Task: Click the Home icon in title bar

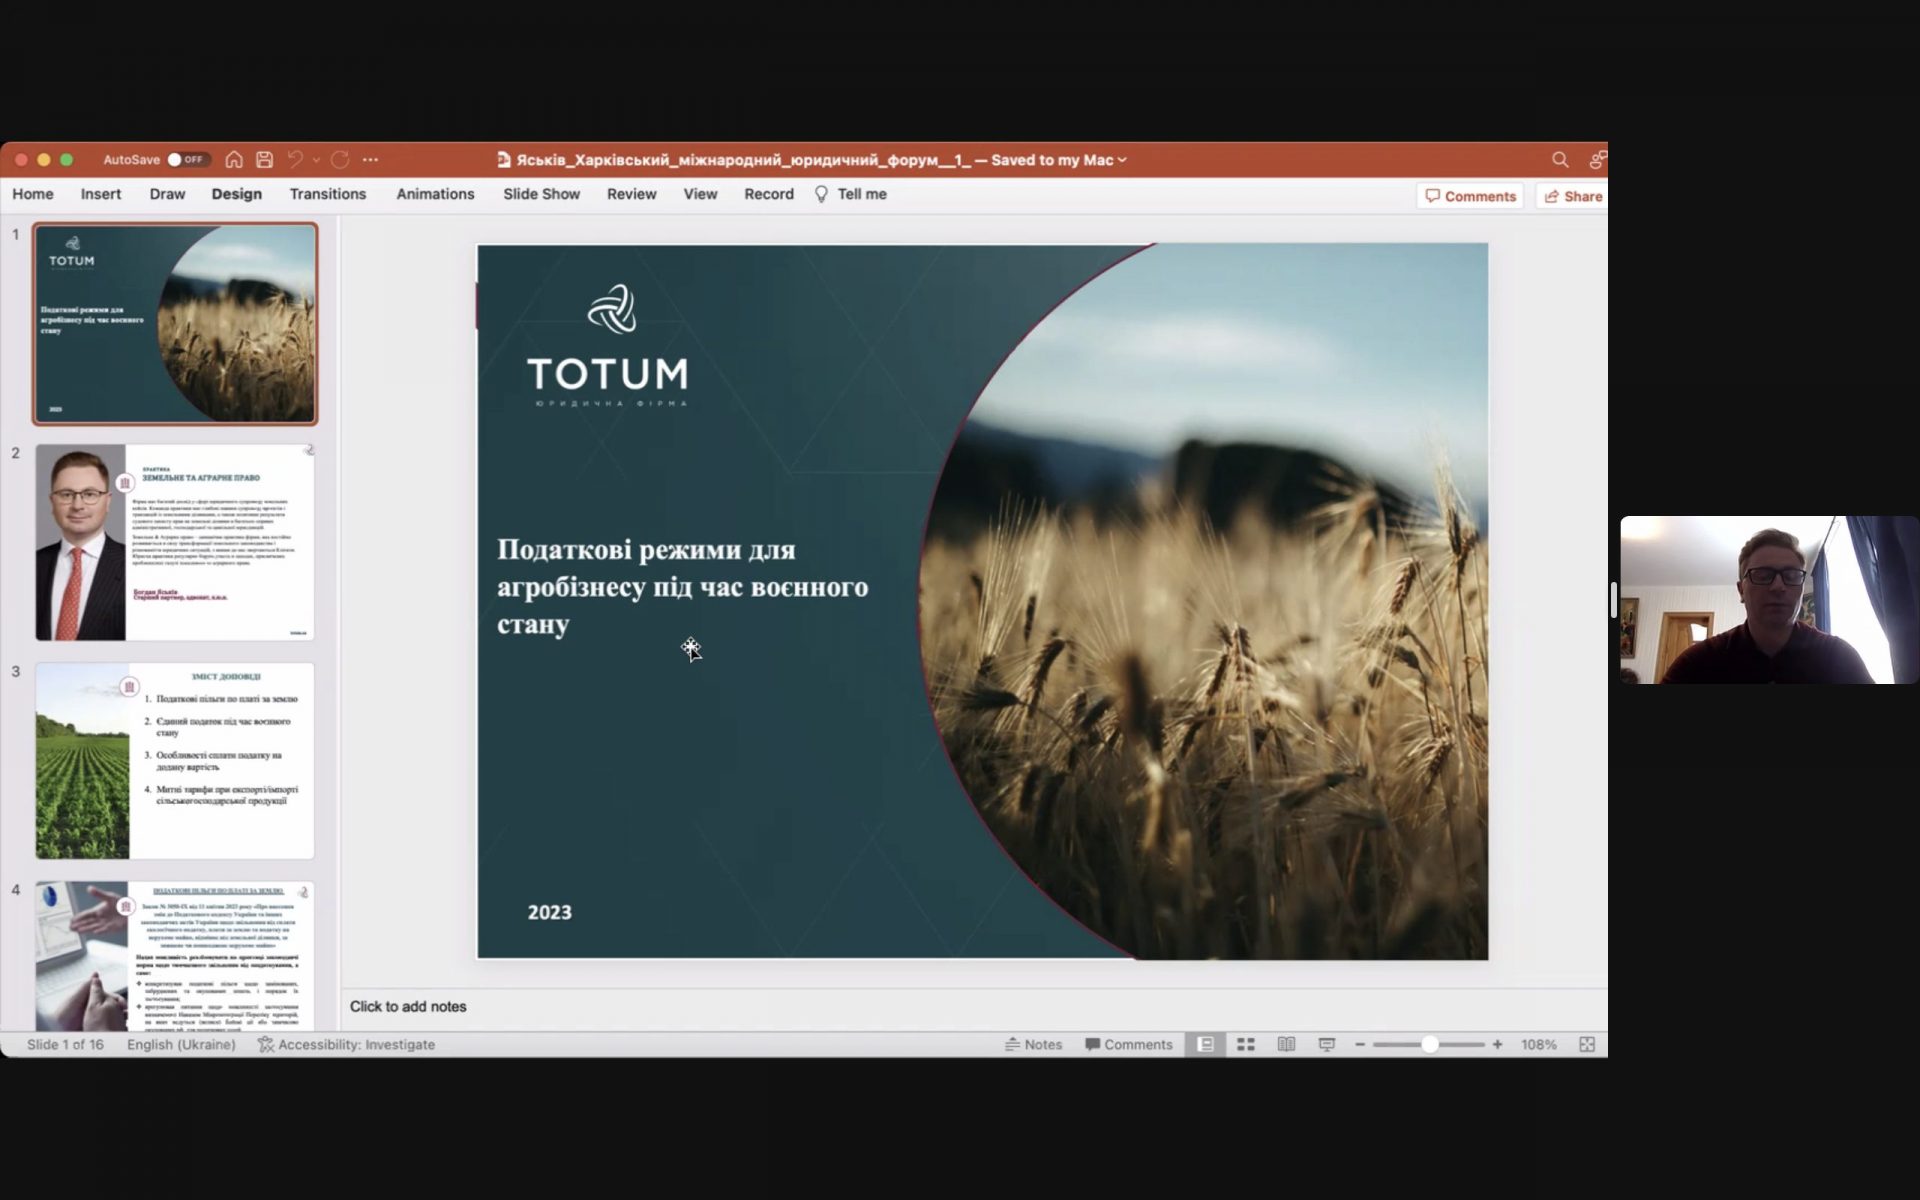Action: pos(234,160)
